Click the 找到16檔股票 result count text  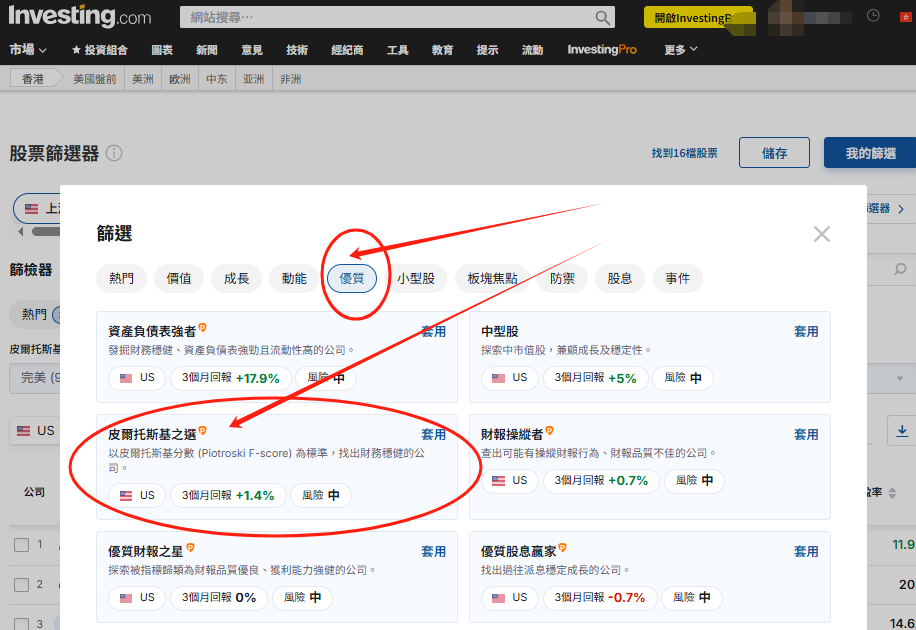[685, 153]
